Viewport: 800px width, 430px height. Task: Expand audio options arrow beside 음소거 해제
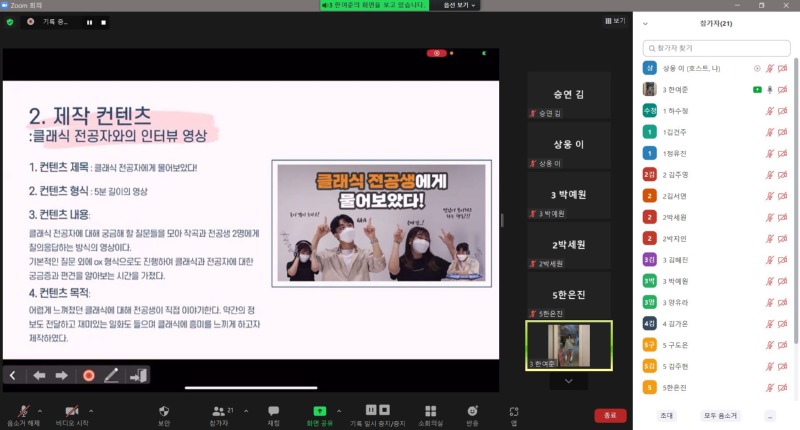(40, 411)
